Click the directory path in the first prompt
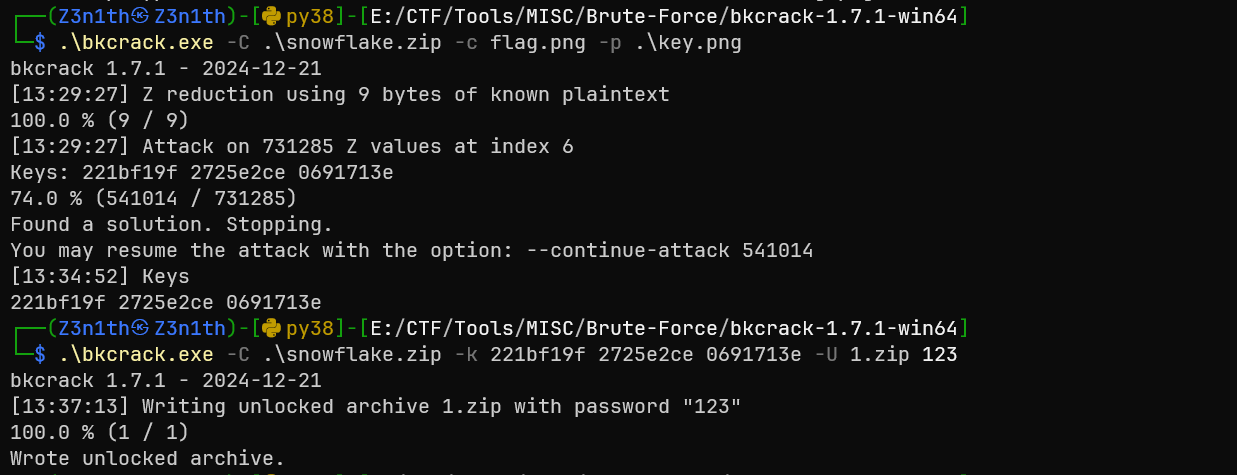 [663, 16]
